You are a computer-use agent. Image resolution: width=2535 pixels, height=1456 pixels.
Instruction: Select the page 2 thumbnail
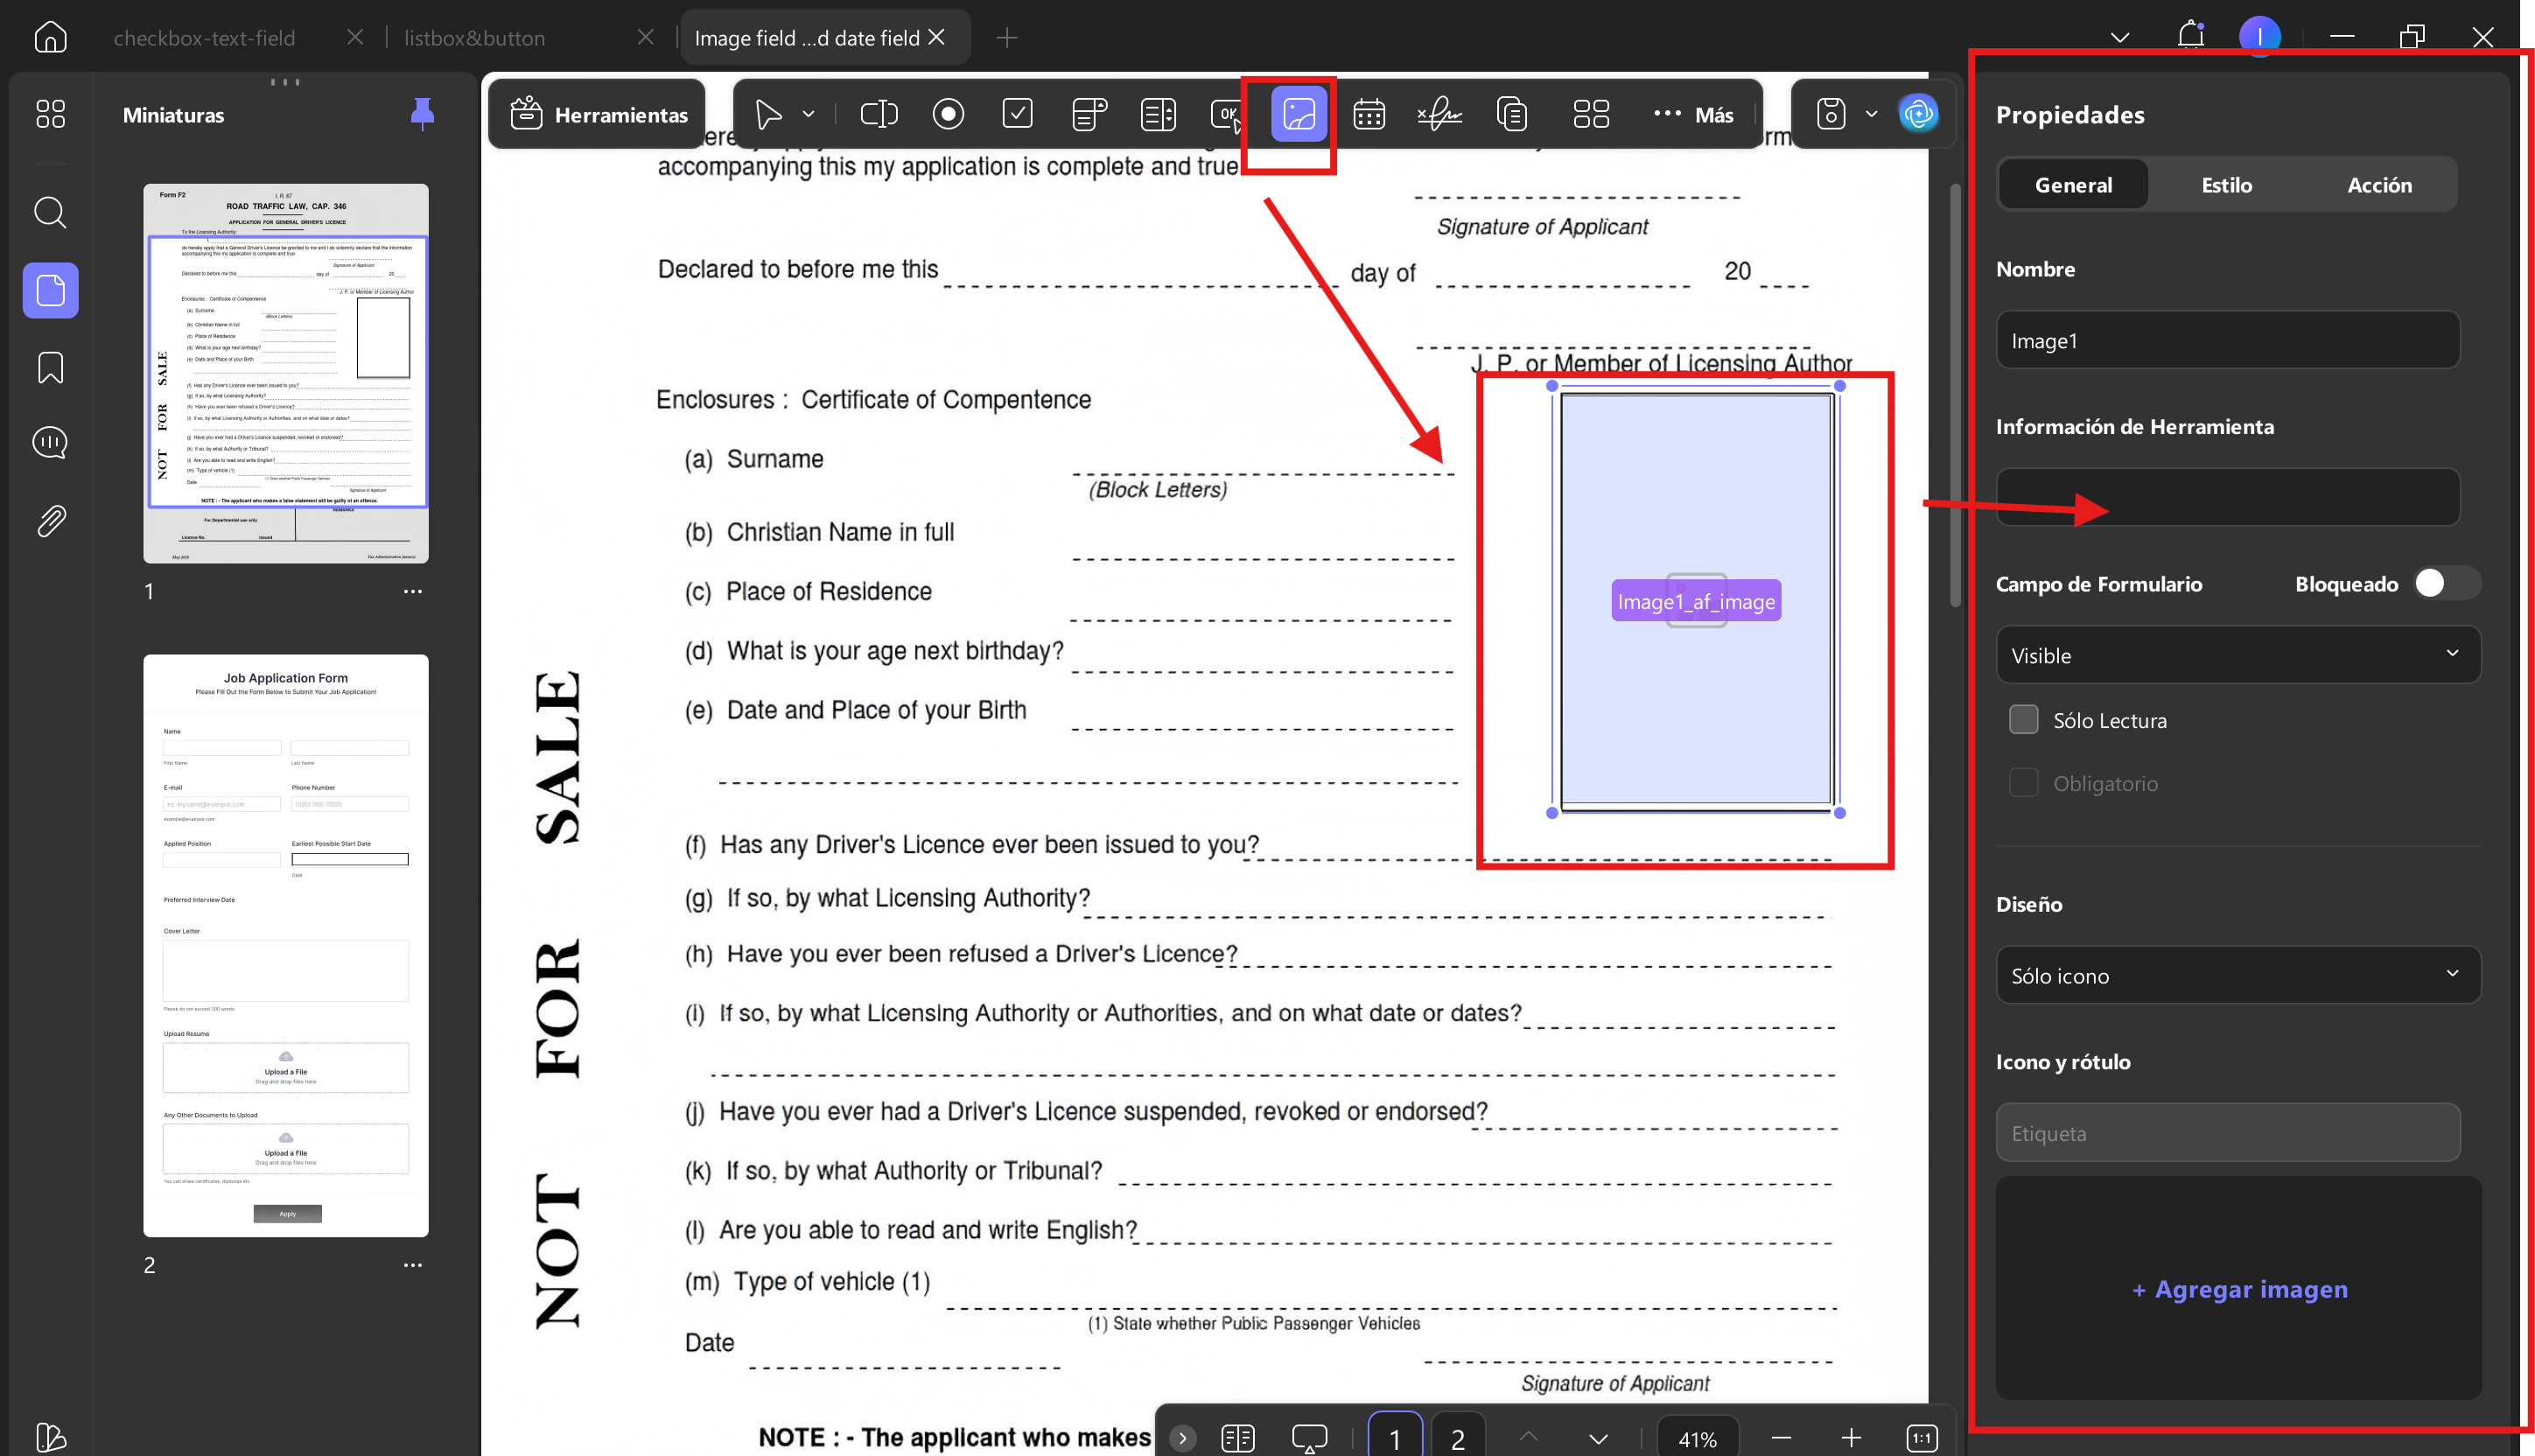[285, 945]
